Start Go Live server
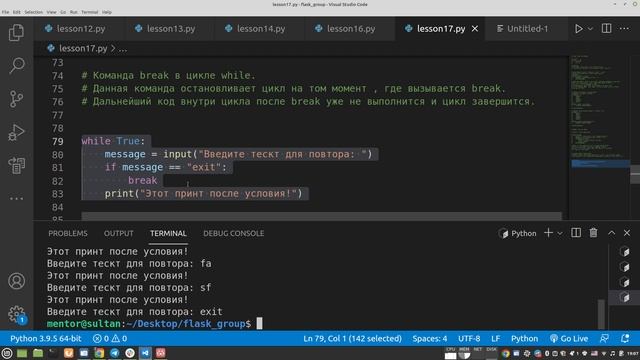This screenshot has width=640, height=360. coord(569,338)
